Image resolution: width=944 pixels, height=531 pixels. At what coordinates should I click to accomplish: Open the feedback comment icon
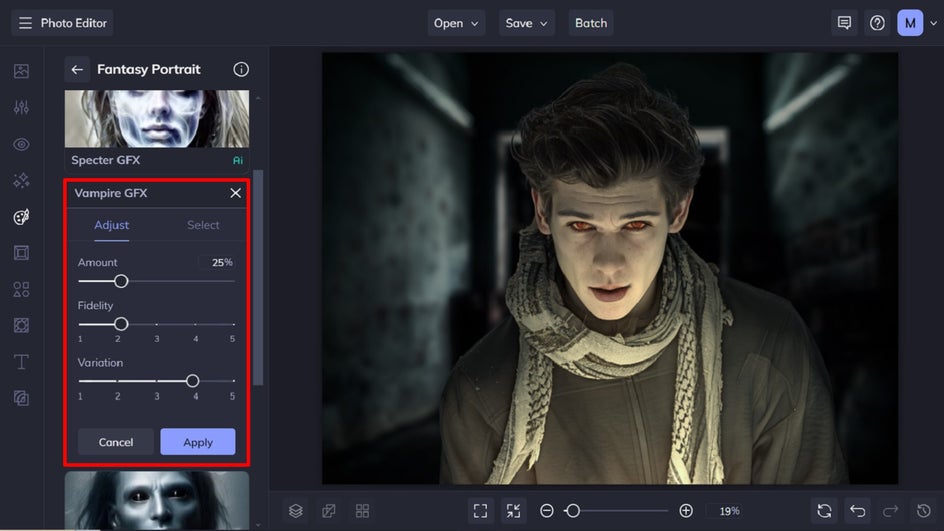tap(844, 23)
